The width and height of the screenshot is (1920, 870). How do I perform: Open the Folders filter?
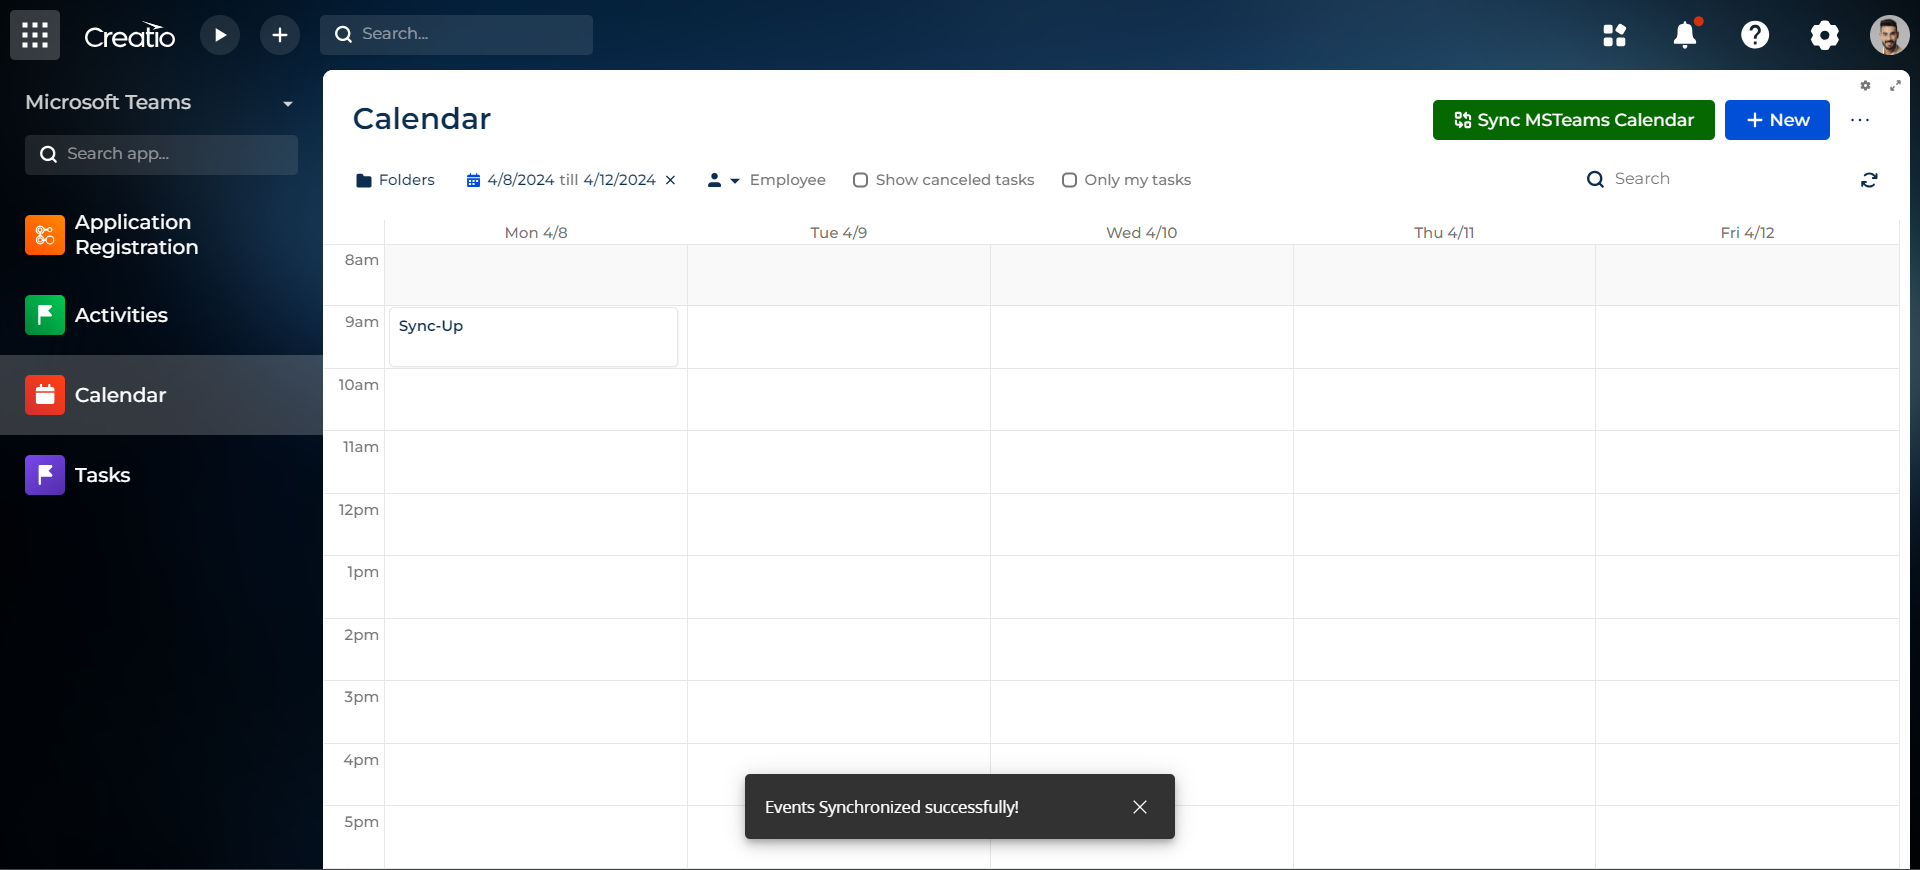click(396, 180)
